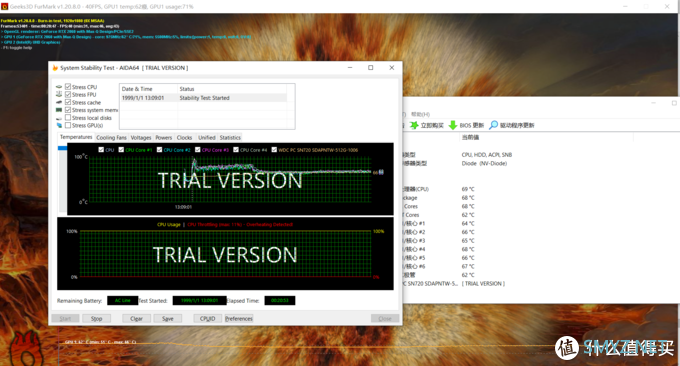
Task: Click the AC Line battery field
Action: tap(123, 301)
